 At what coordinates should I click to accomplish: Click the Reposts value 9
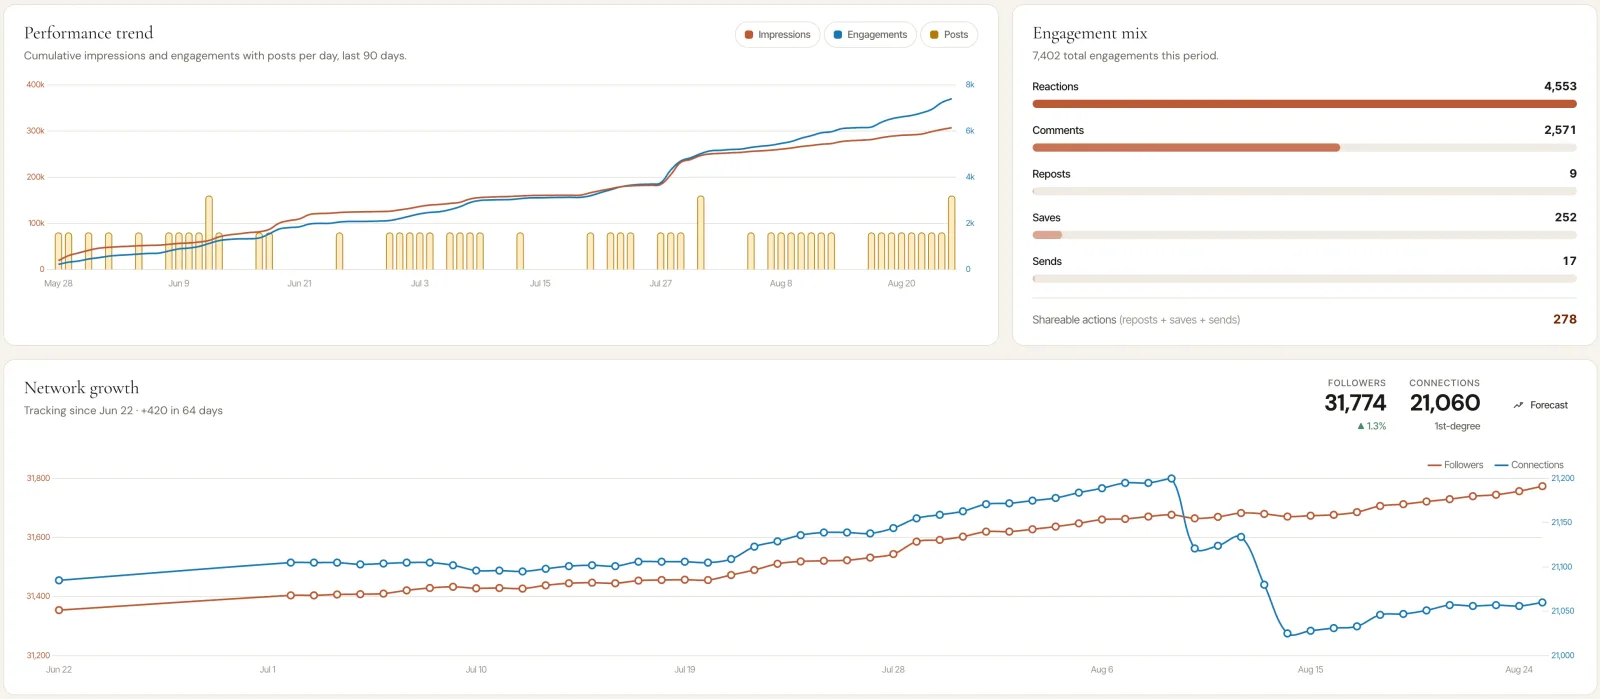(x=1573, y=174)
